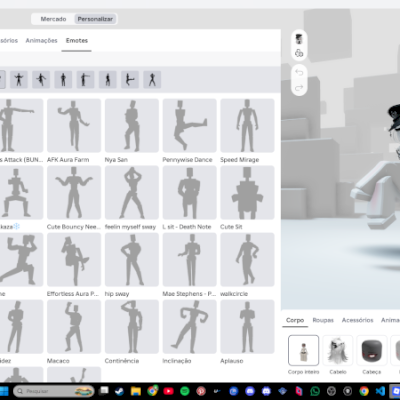Click the arm-pointing emote slot icon
Viewport: 400px width, 400px height.
(85, 80)
